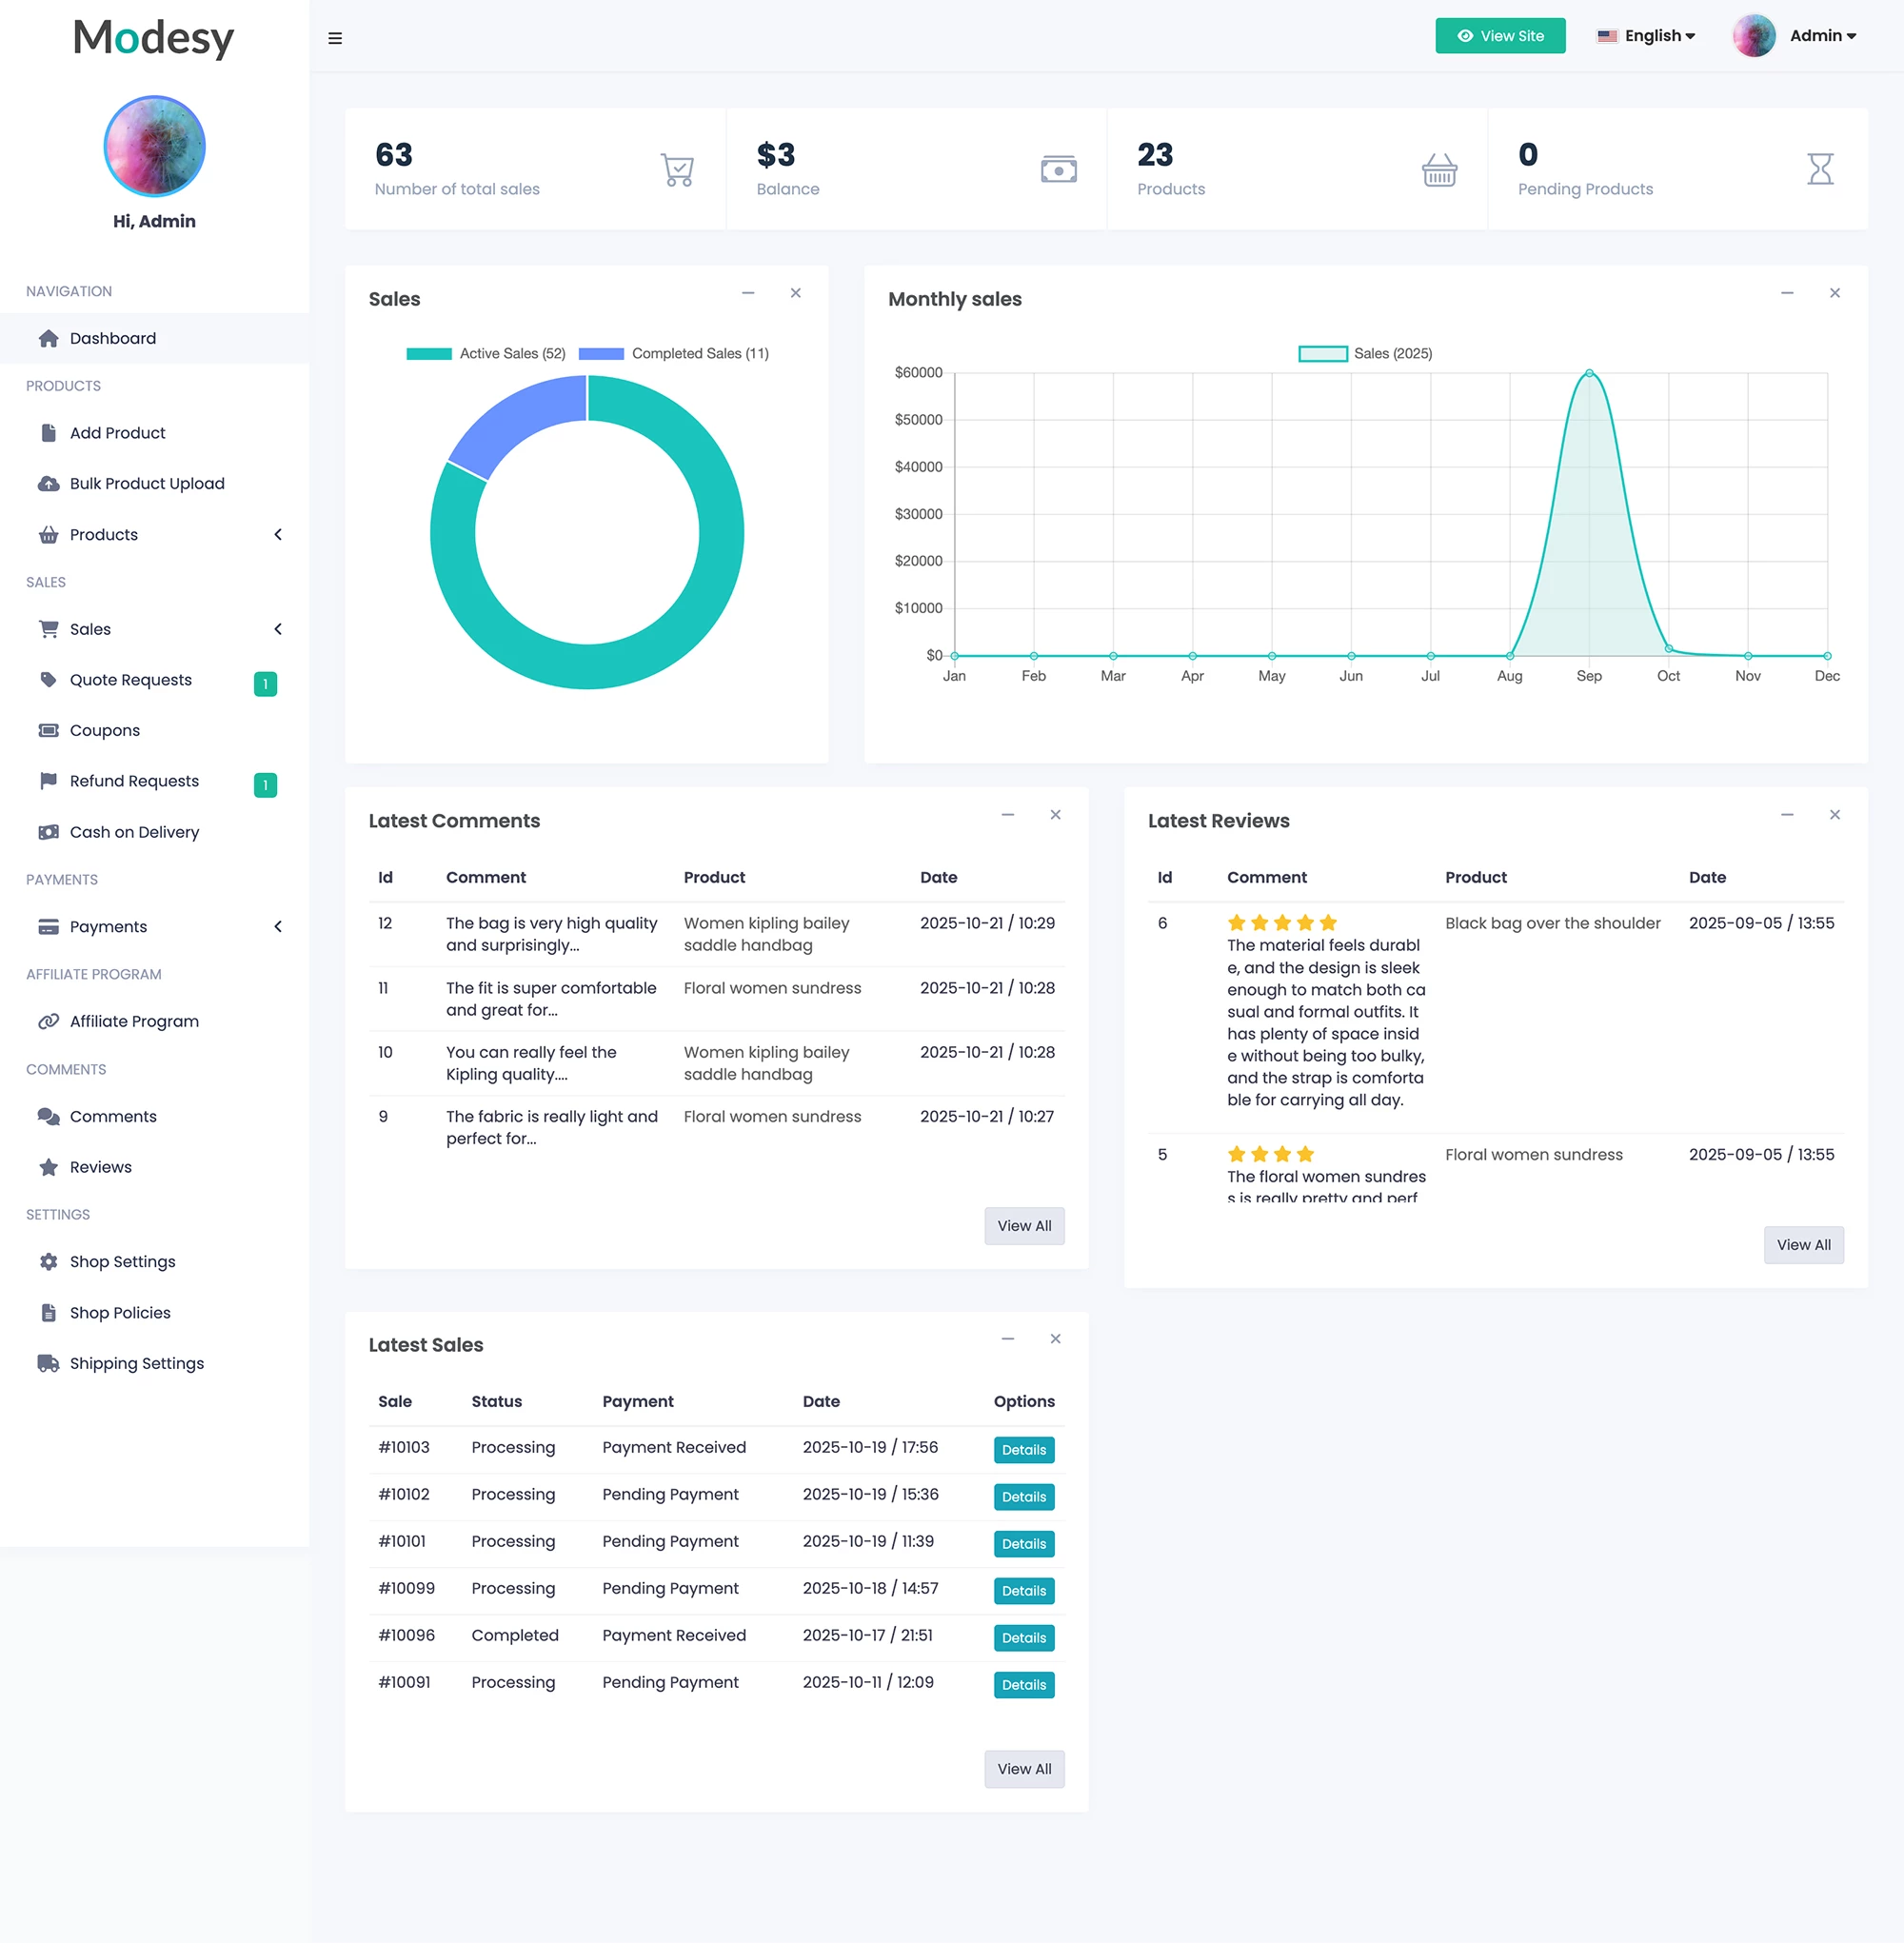Click the shopping cart total sales icon
The height and width of the screenshot is (1943, 1904).
[677, 170]
